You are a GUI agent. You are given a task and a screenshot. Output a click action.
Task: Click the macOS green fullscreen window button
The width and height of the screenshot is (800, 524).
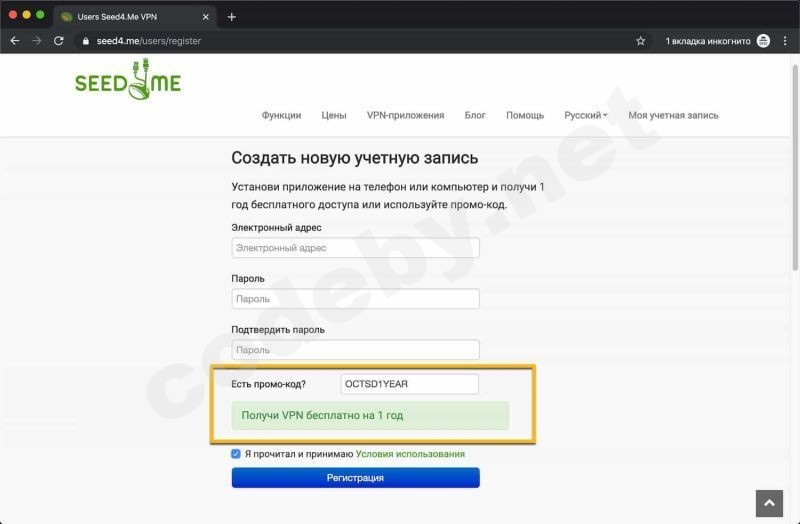click(x=40, y=15)
